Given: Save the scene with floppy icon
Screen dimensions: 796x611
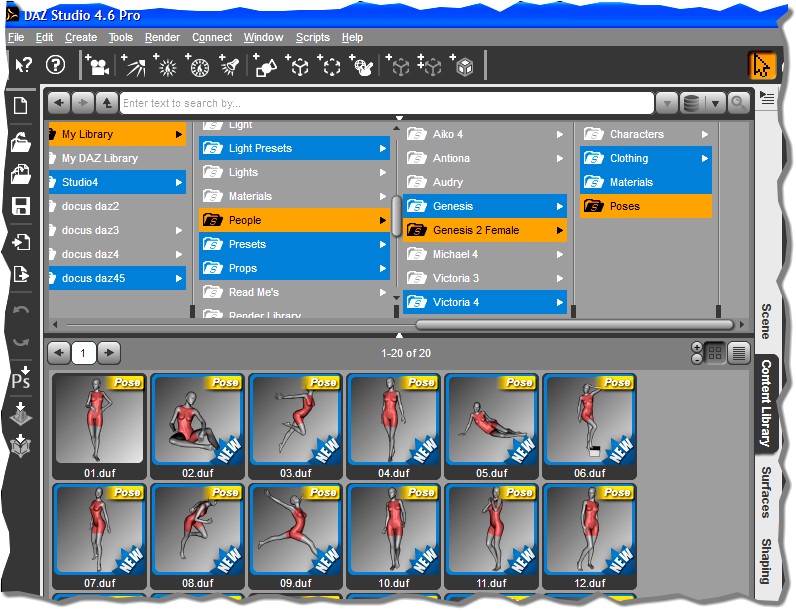Looking at the screenshot, I should click(21, 206).
